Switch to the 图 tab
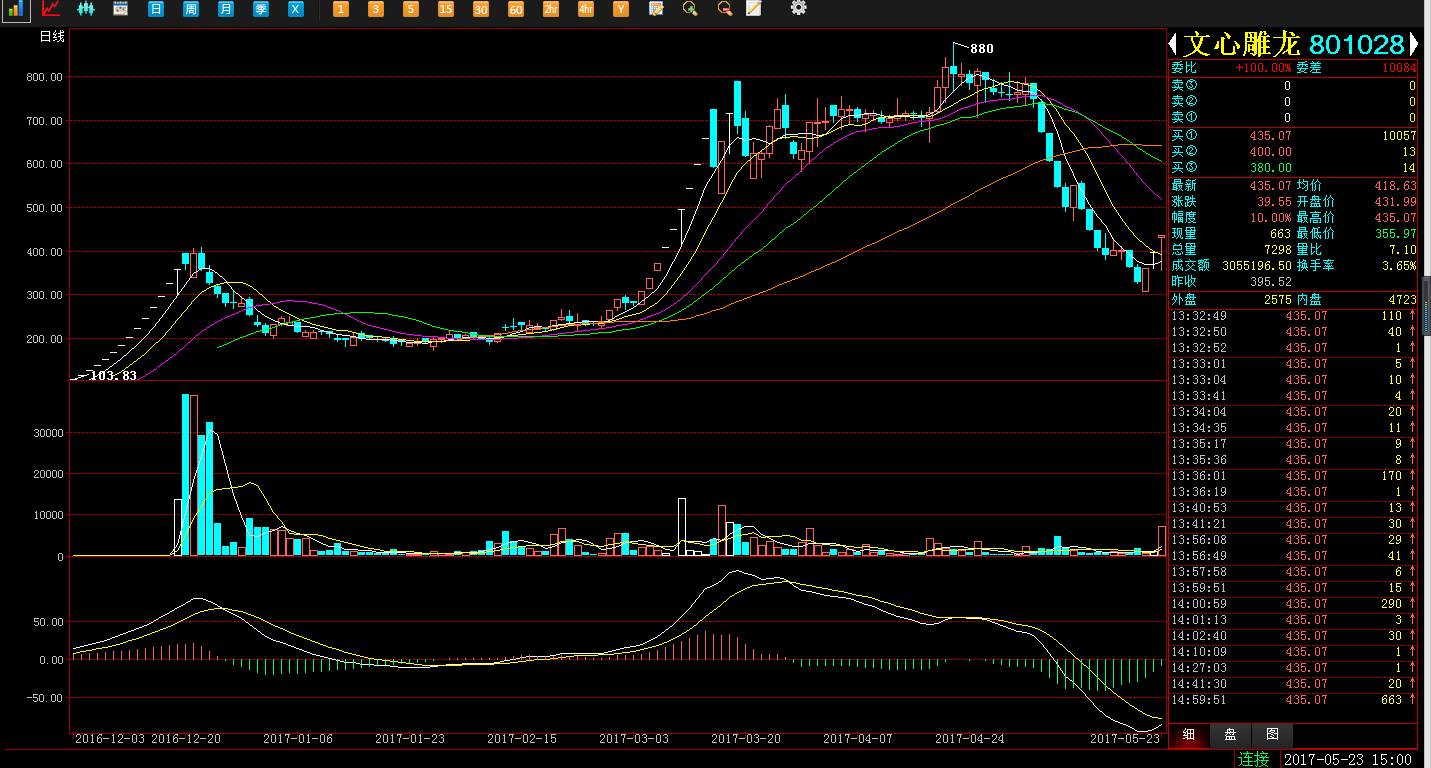 [1272, 734]
